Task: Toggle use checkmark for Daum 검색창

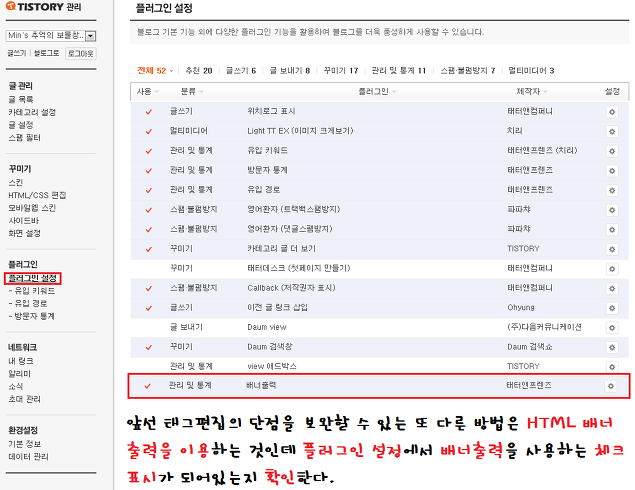Action: tap(149, 347)
